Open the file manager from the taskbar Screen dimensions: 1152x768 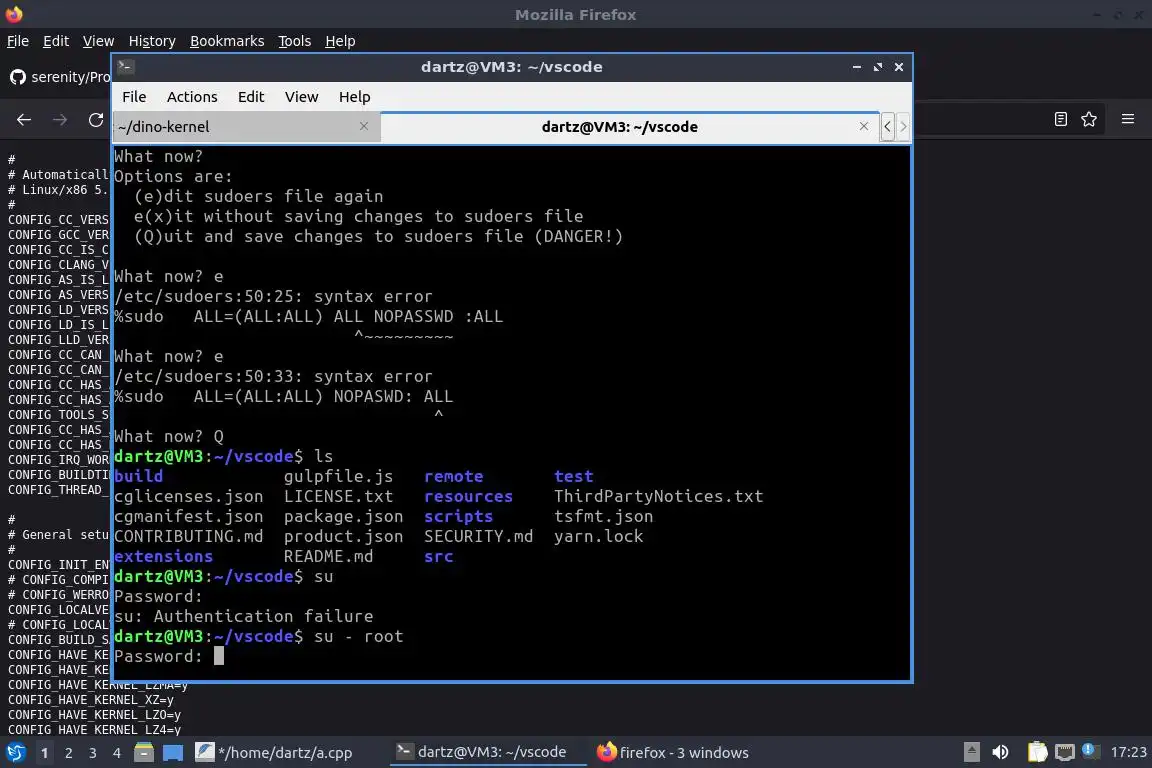(144, 753)
